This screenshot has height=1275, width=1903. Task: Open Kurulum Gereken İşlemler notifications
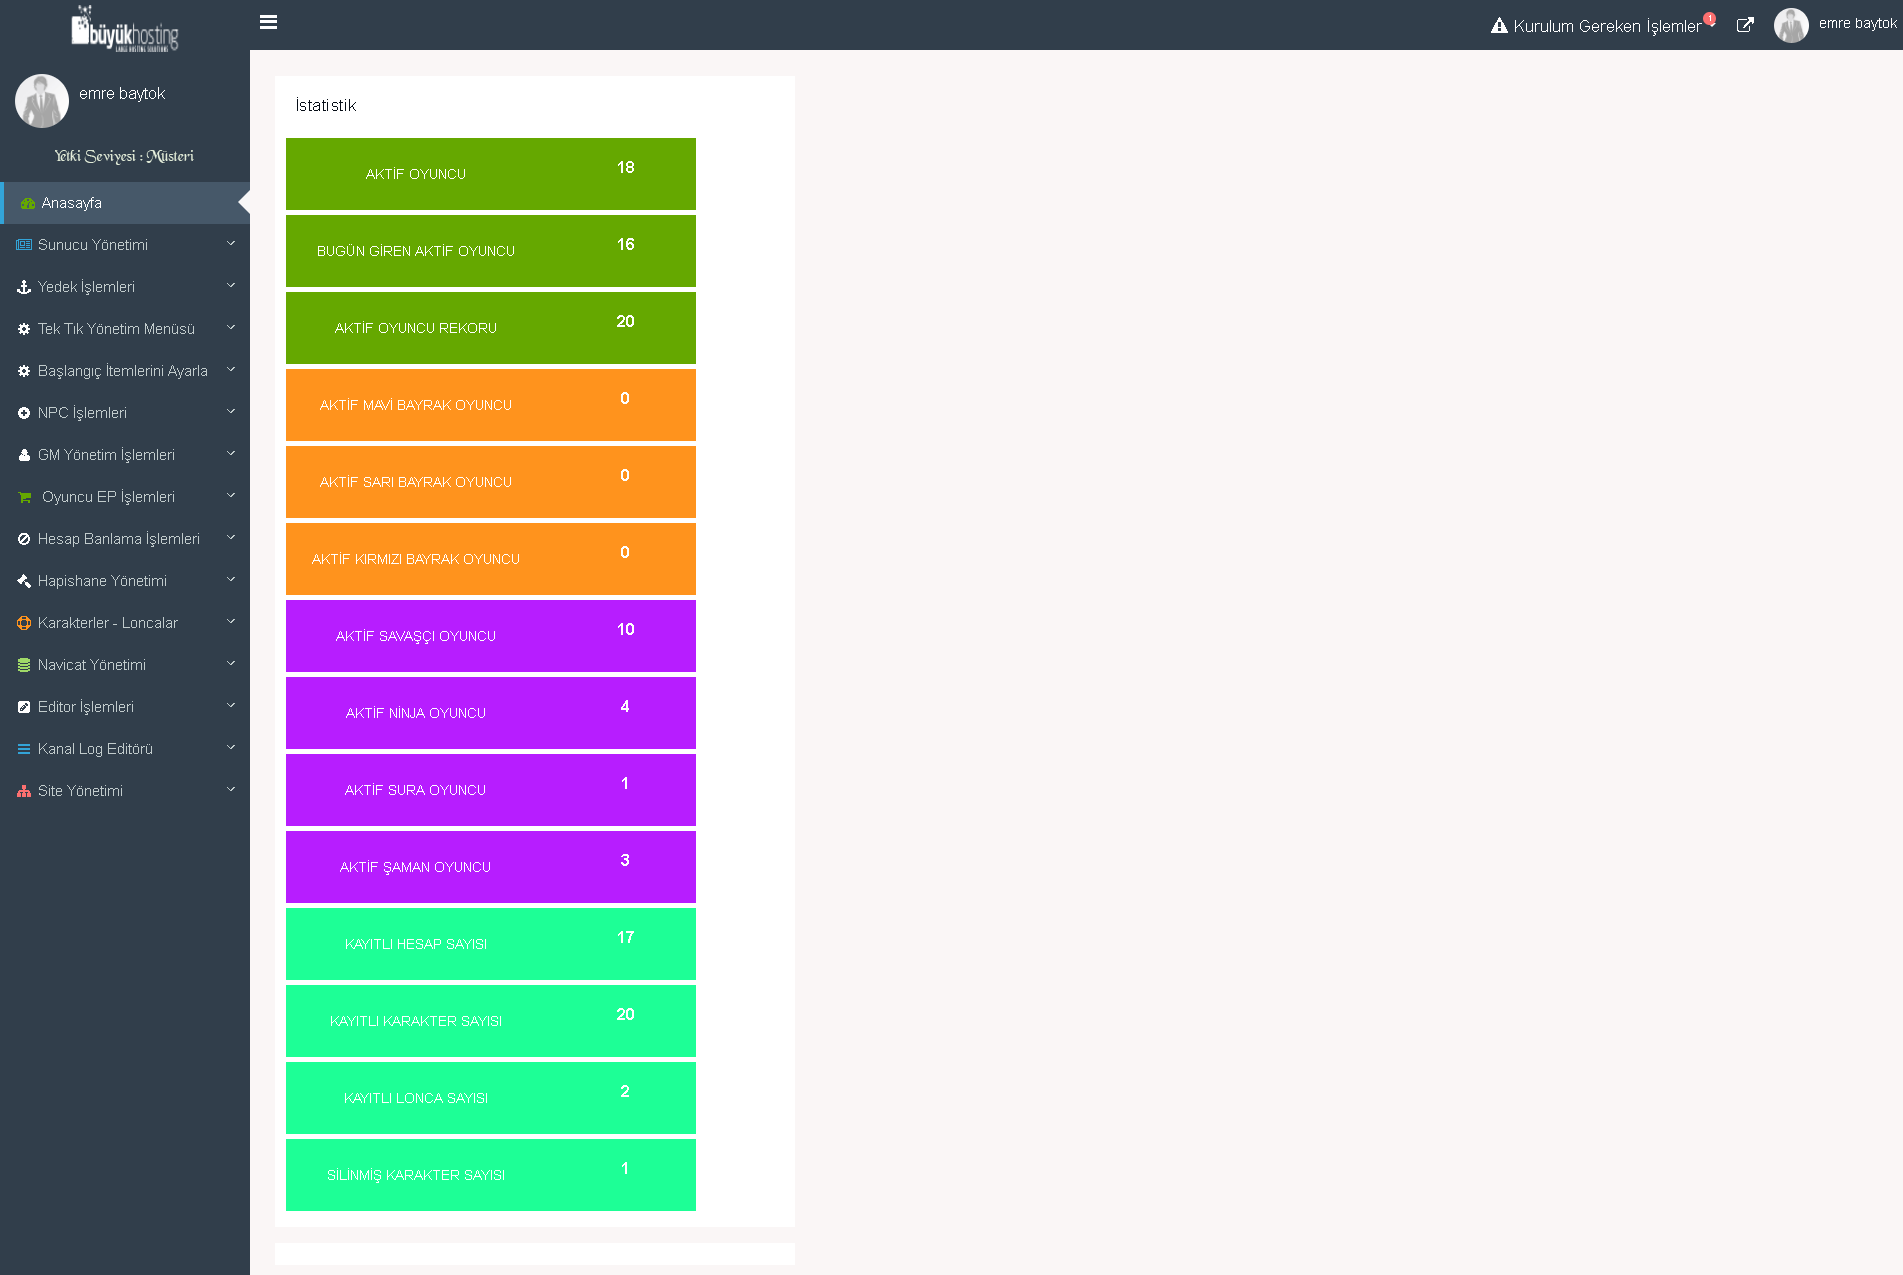[x=1606, y=26]
